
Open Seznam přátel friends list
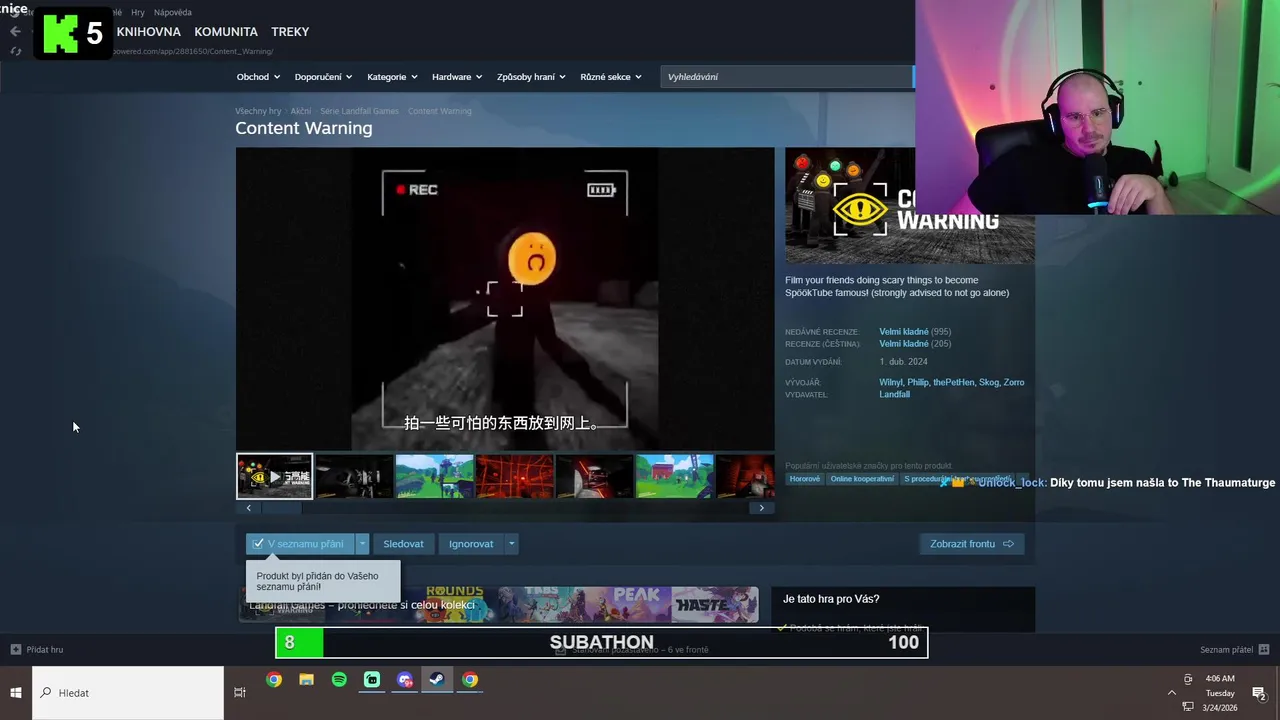(x=1226, y=650)
